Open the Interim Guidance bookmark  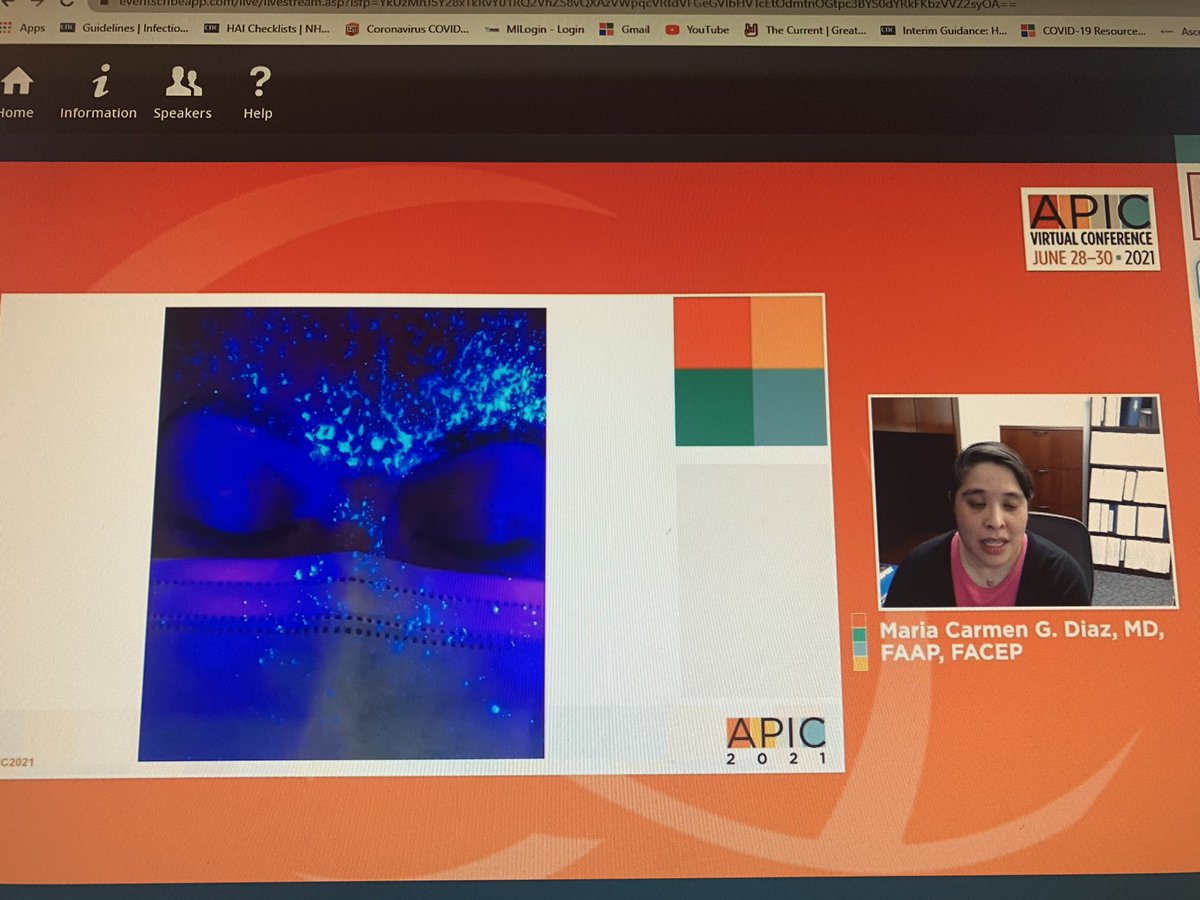pyautogui.click(x=944, y=31)
